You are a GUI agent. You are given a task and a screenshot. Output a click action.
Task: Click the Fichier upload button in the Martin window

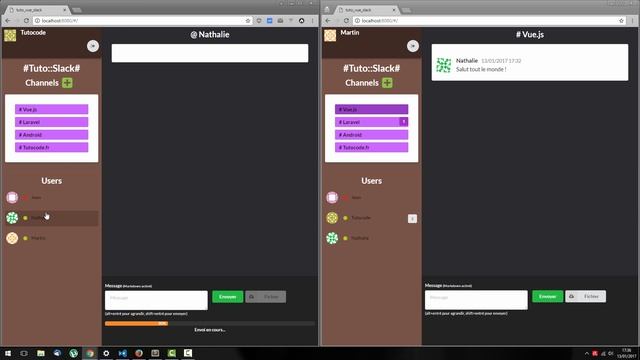(586, 296)
